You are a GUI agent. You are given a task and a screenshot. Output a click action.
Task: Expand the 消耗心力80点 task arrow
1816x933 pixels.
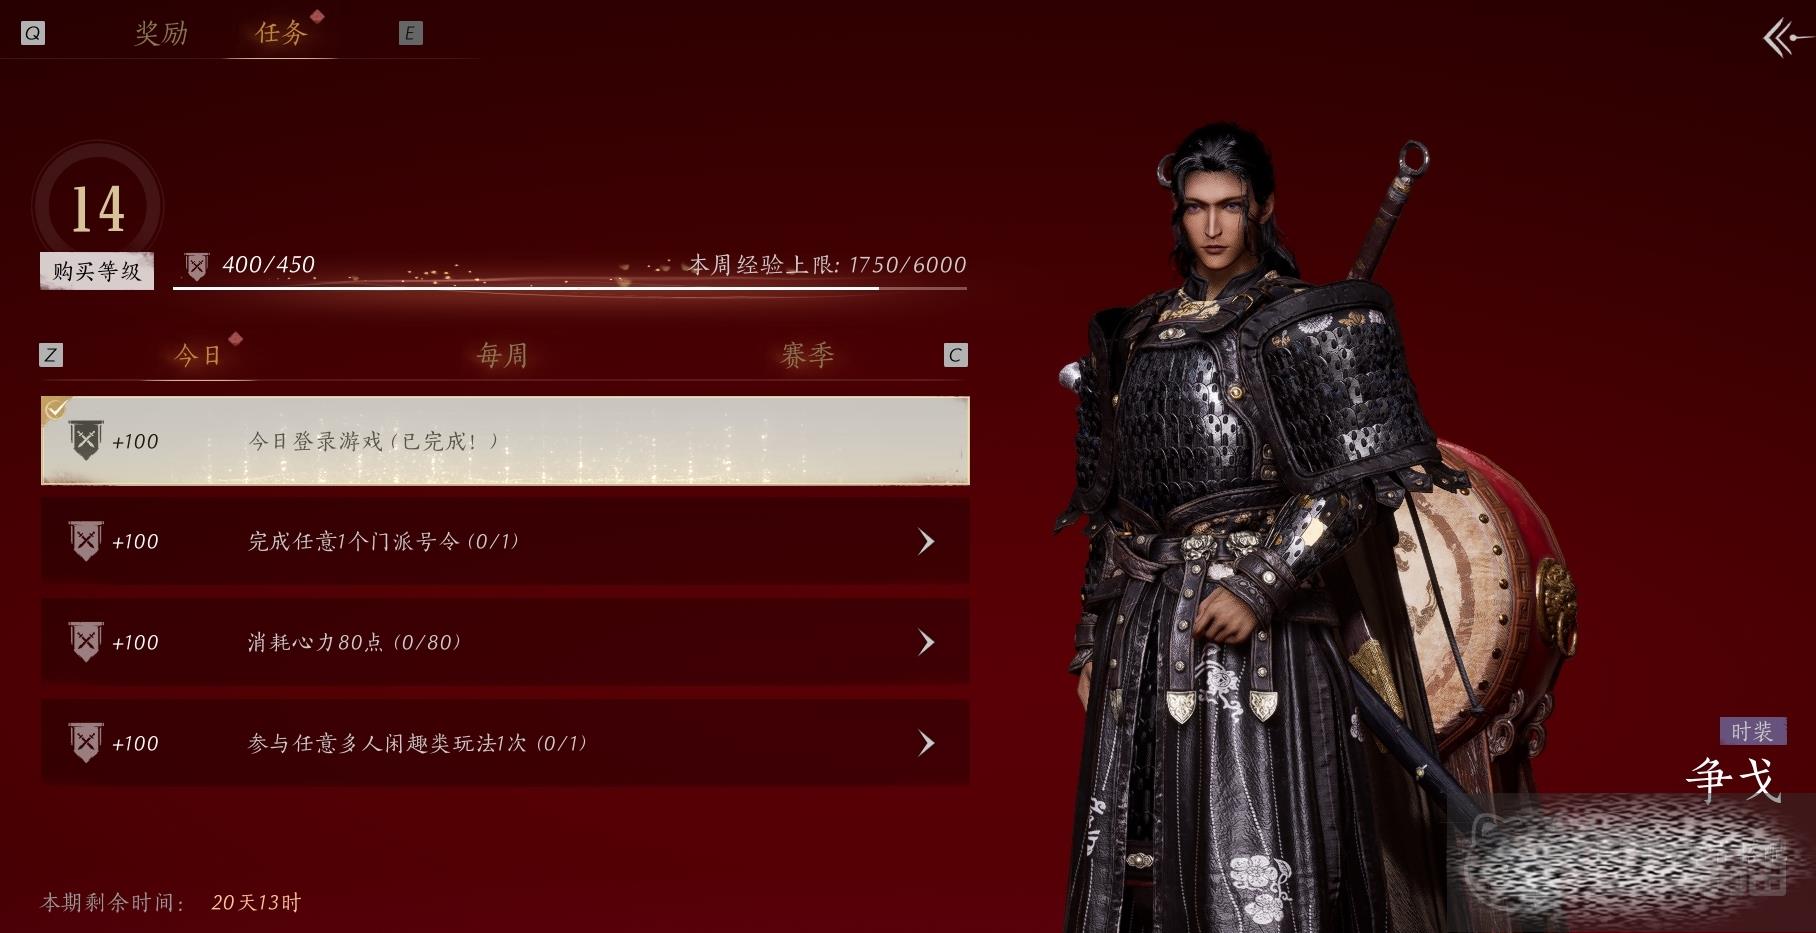pos(926,642)
